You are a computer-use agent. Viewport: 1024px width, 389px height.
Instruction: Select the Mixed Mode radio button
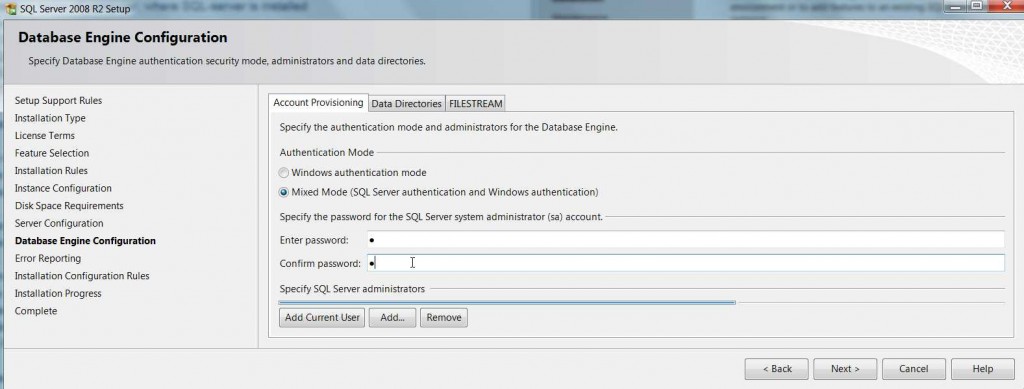pyautogui.click(x=283, y=193)
